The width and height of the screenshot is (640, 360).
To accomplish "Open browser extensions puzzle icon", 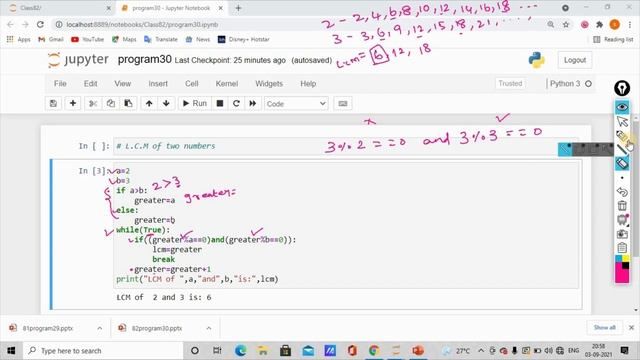I will (599, 24).
